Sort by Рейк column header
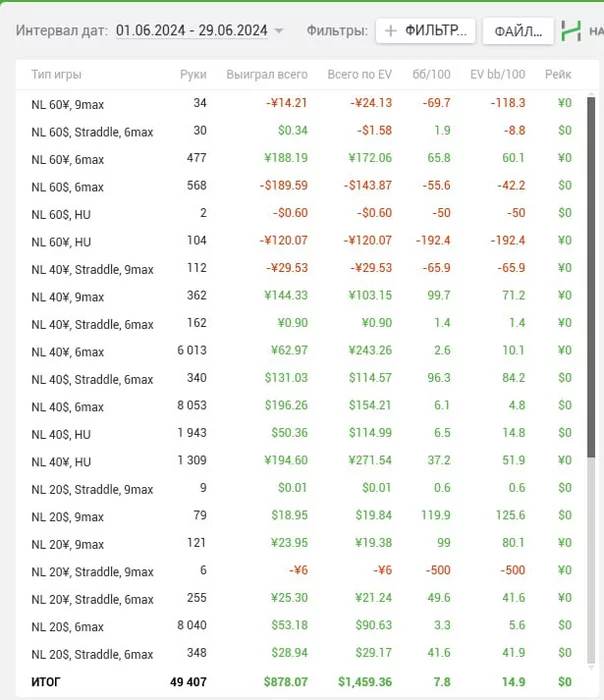 pyautogui.click(x=558, y=74)
